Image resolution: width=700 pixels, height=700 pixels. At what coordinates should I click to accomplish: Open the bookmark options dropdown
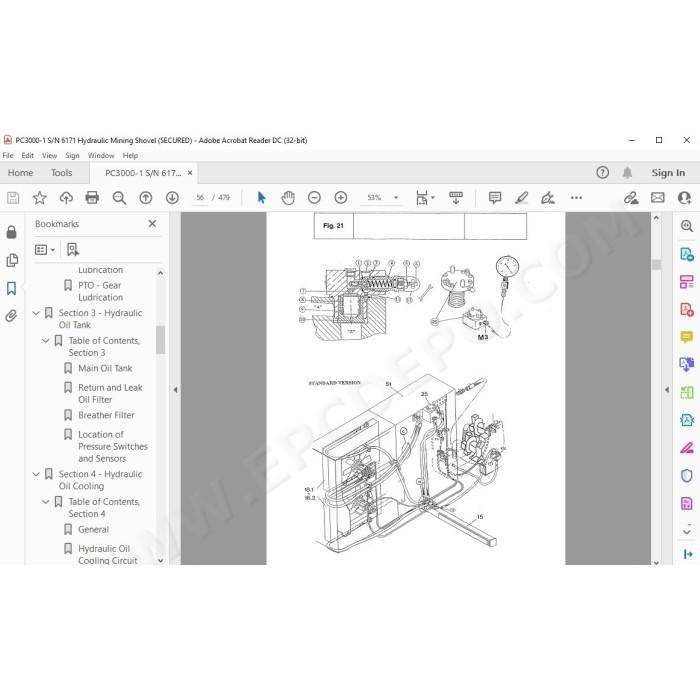pyautogui.click(x=45, y=250)
